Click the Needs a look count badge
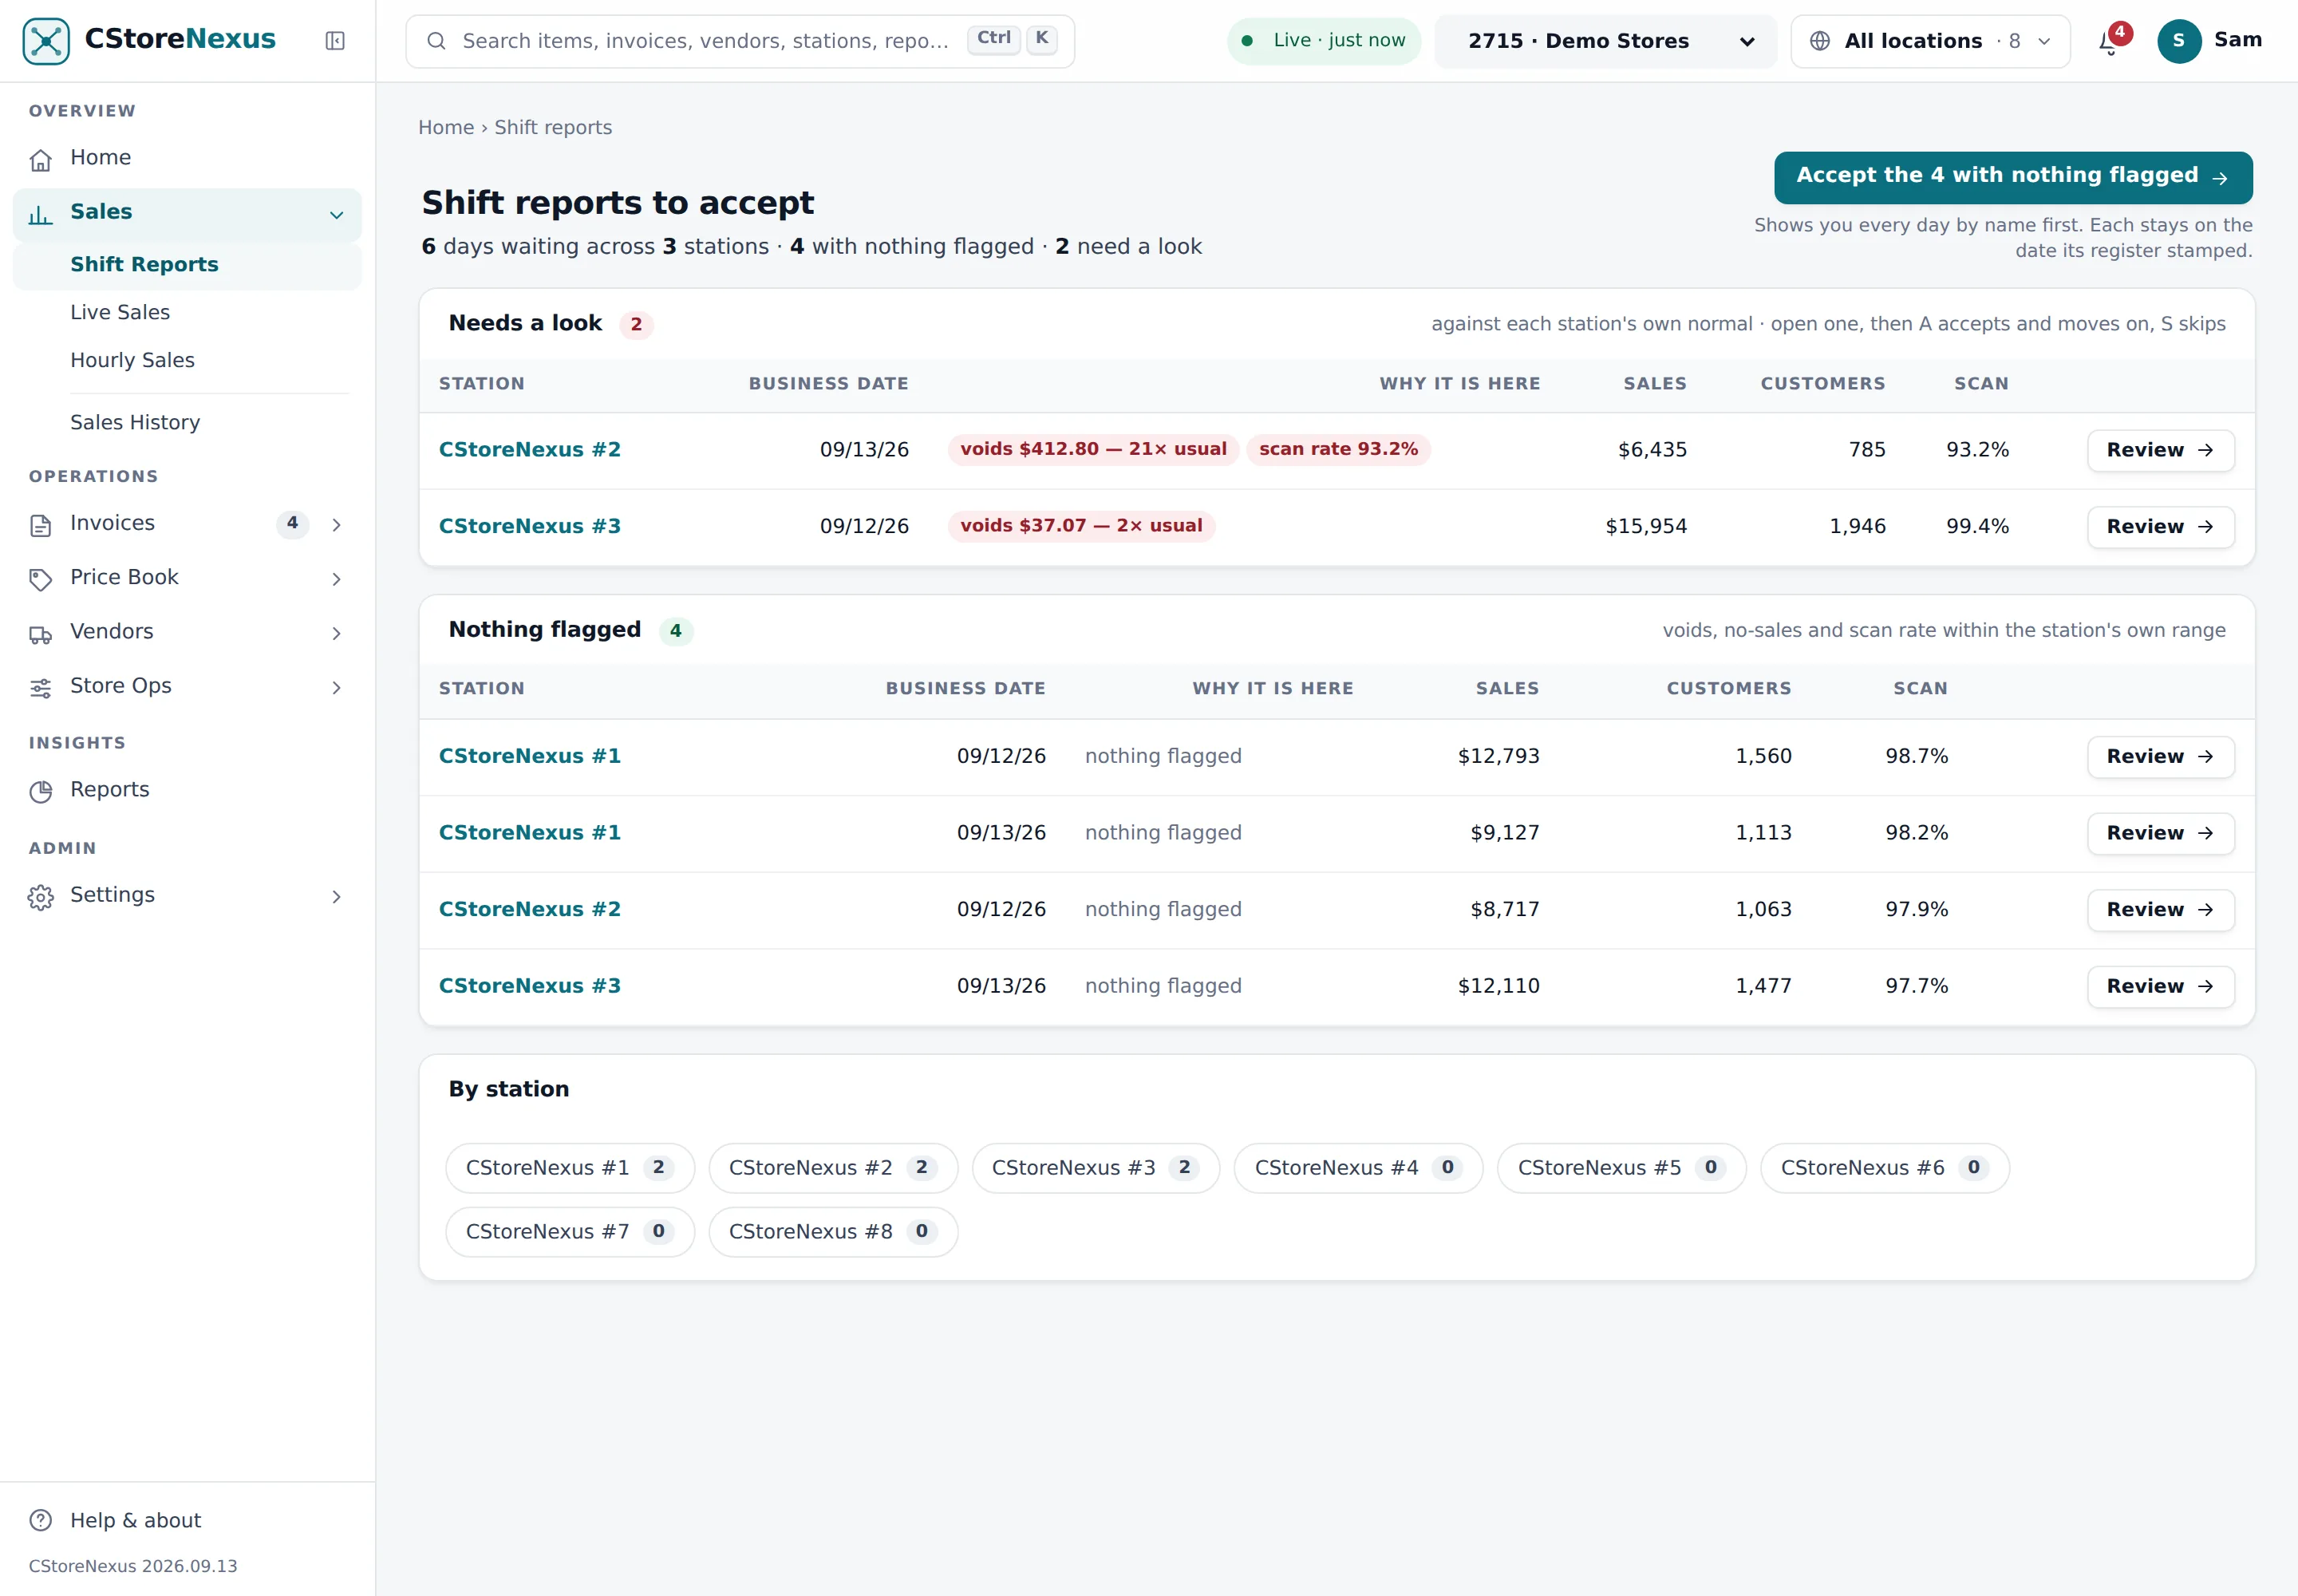The height and width of the screenshot is (1596, 2298). 636,325
